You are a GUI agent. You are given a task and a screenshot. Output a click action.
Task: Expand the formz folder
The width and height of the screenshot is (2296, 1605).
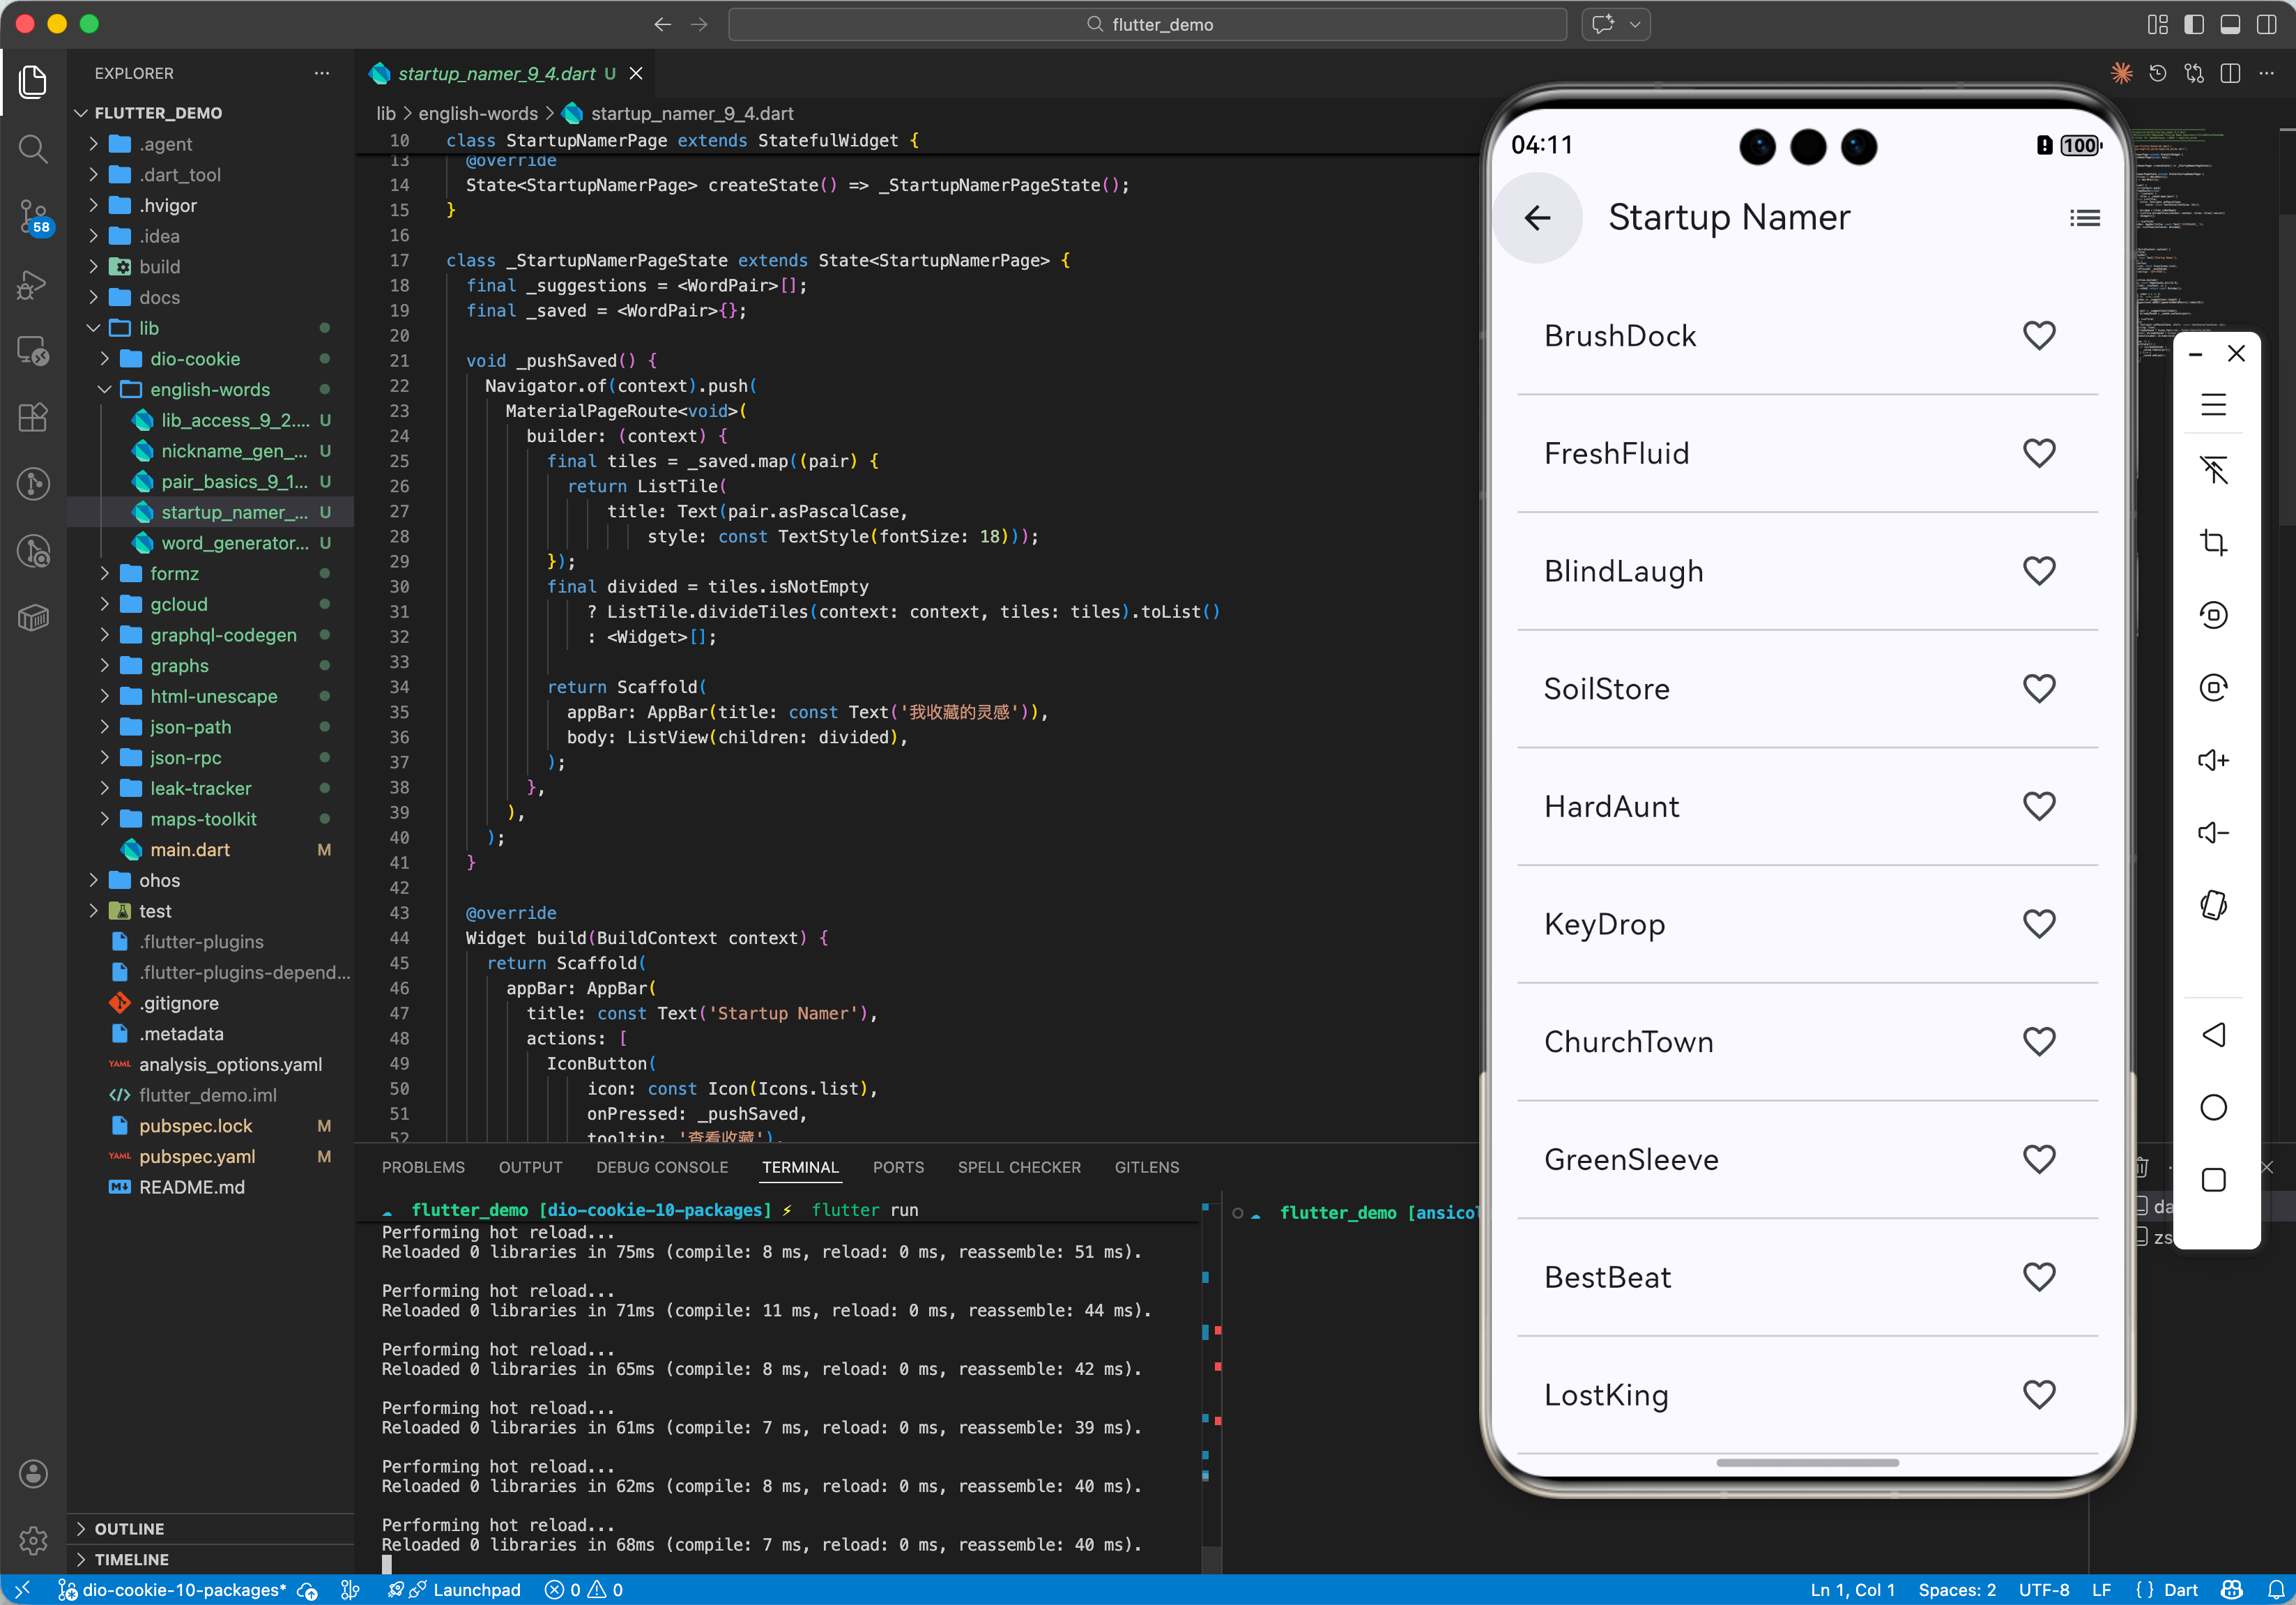click(174, 573)
